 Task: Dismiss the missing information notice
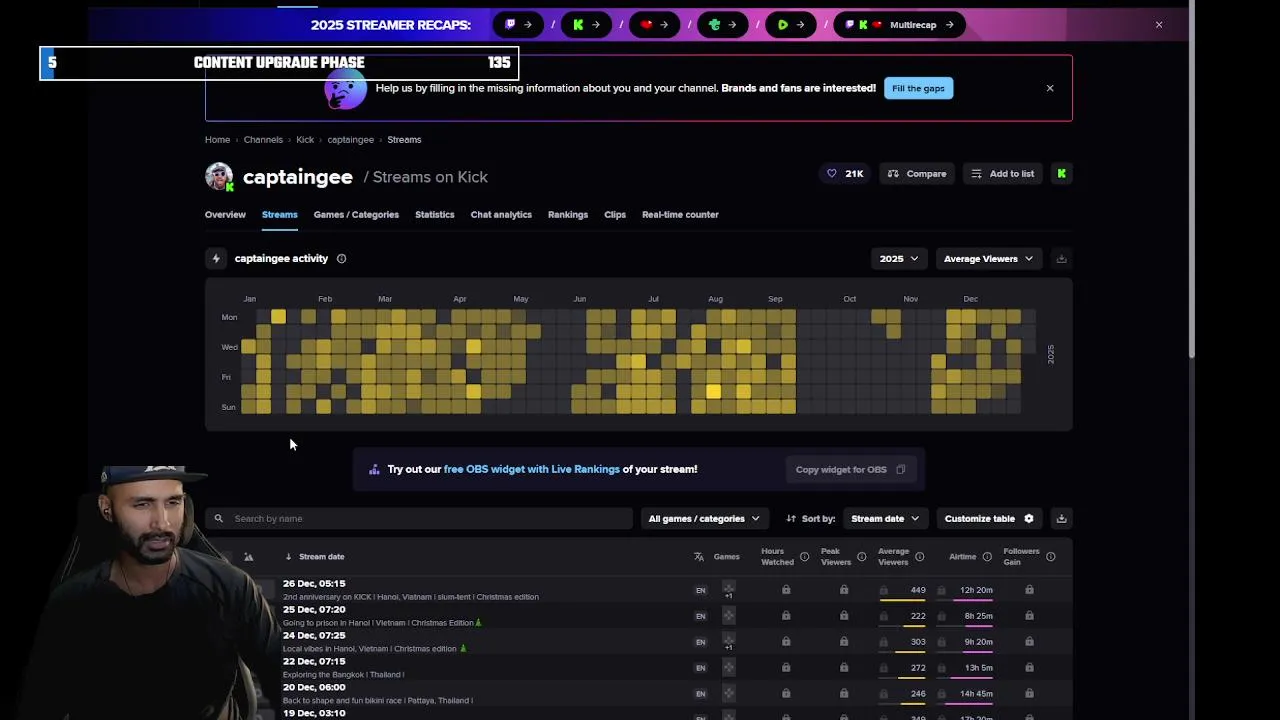coord(1050,88)
